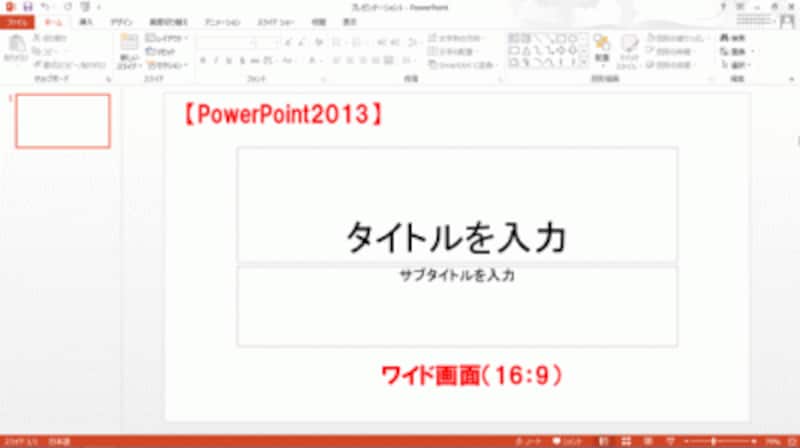Screen dimensions: 800x448
Task: Open the 挿入 (Insert) ribbon tab
Action: [x=86, y=22]
